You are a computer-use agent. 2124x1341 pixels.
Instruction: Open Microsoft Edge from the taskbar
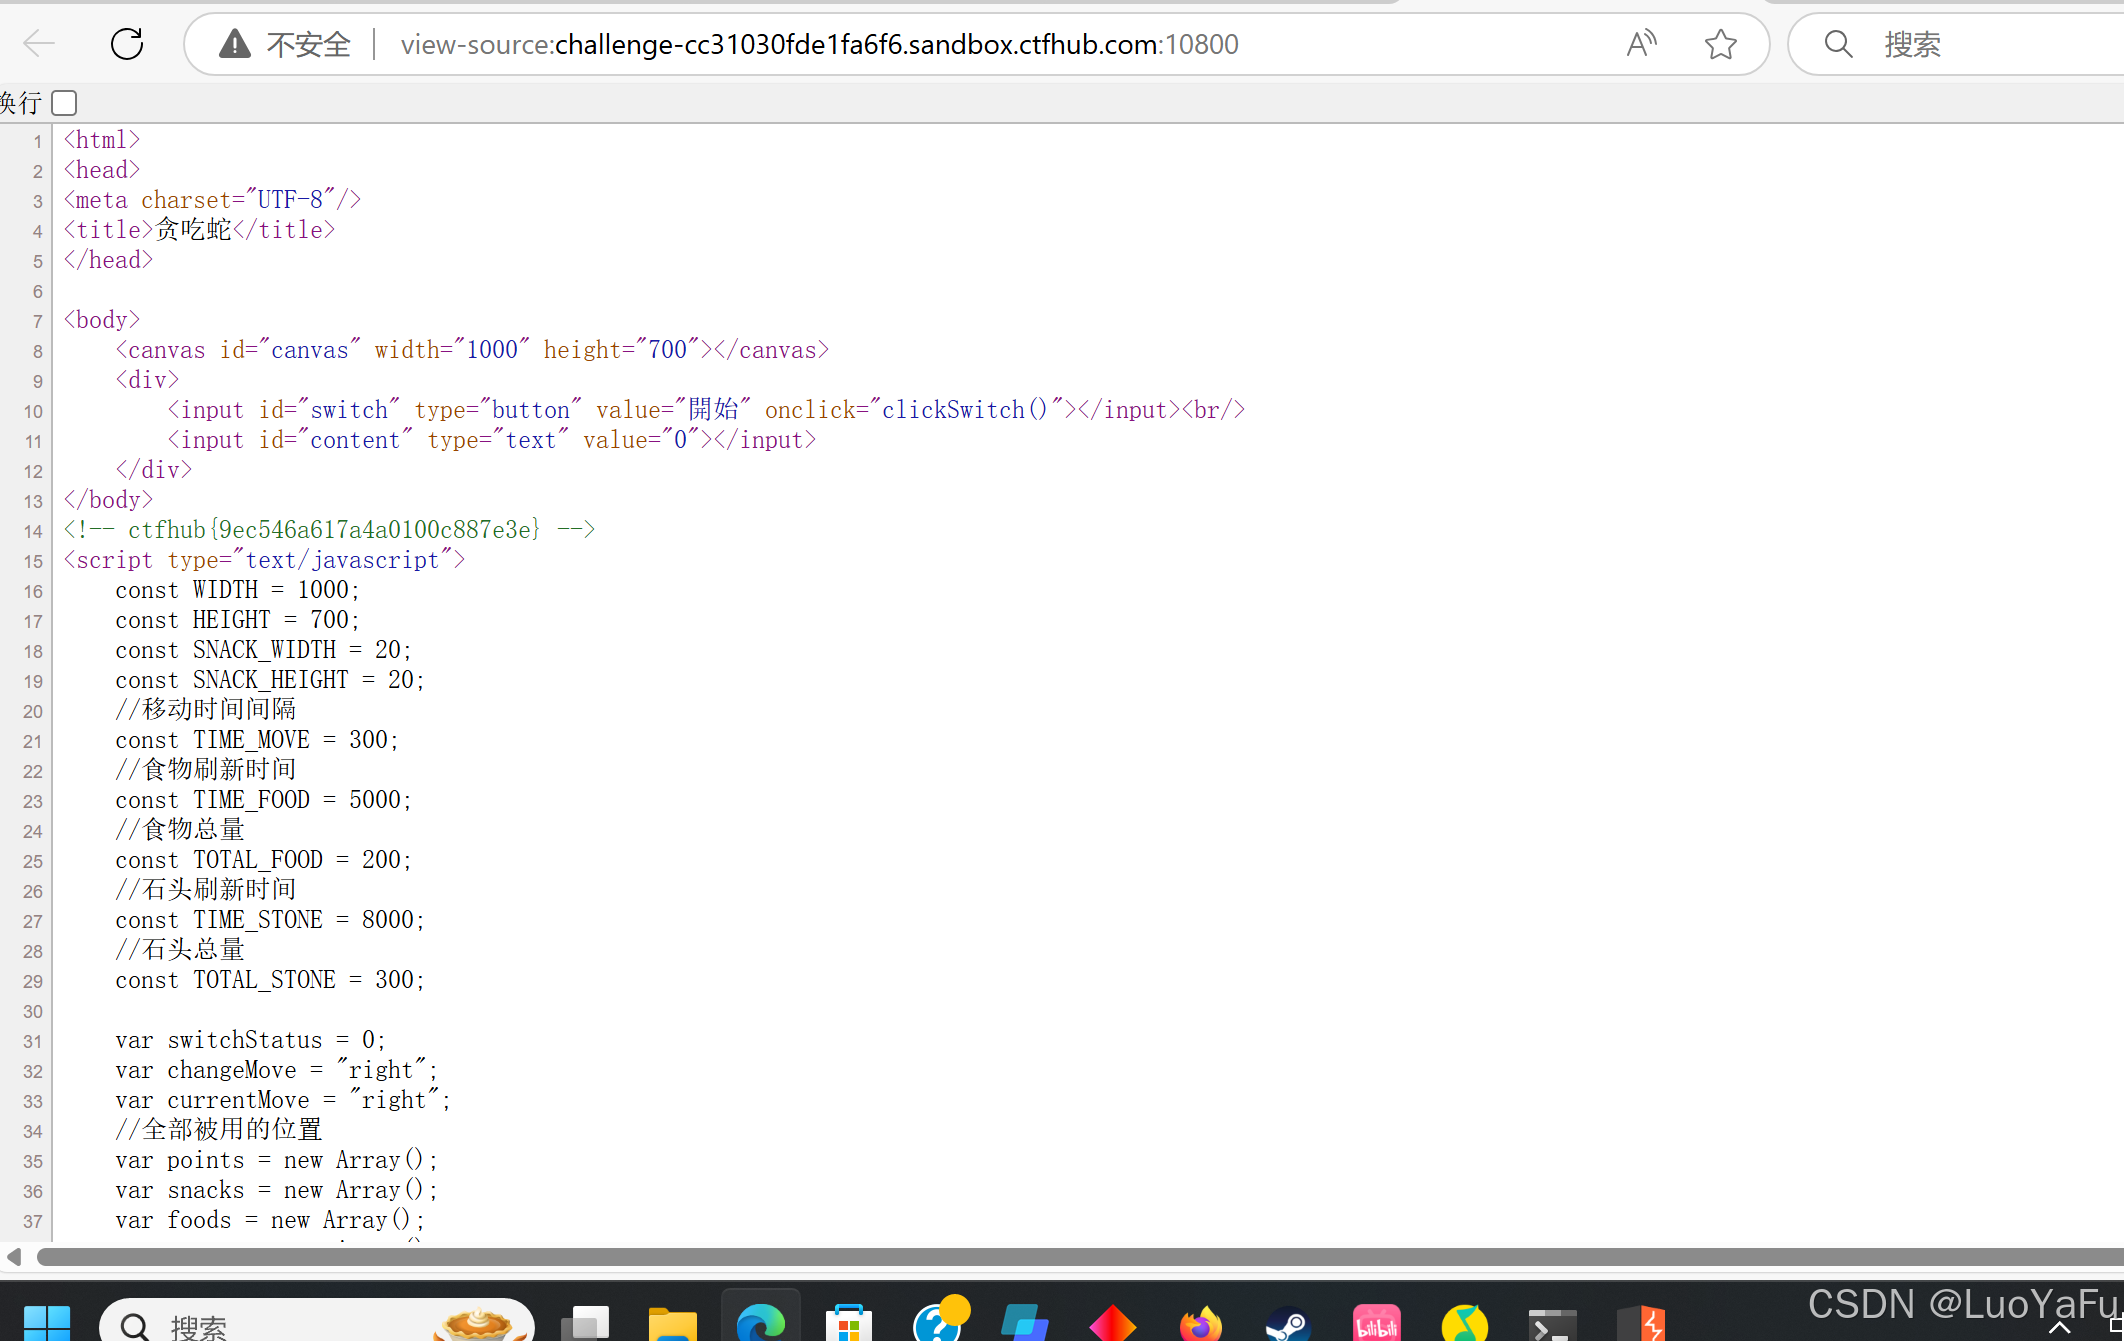[x=760, y=1322]
